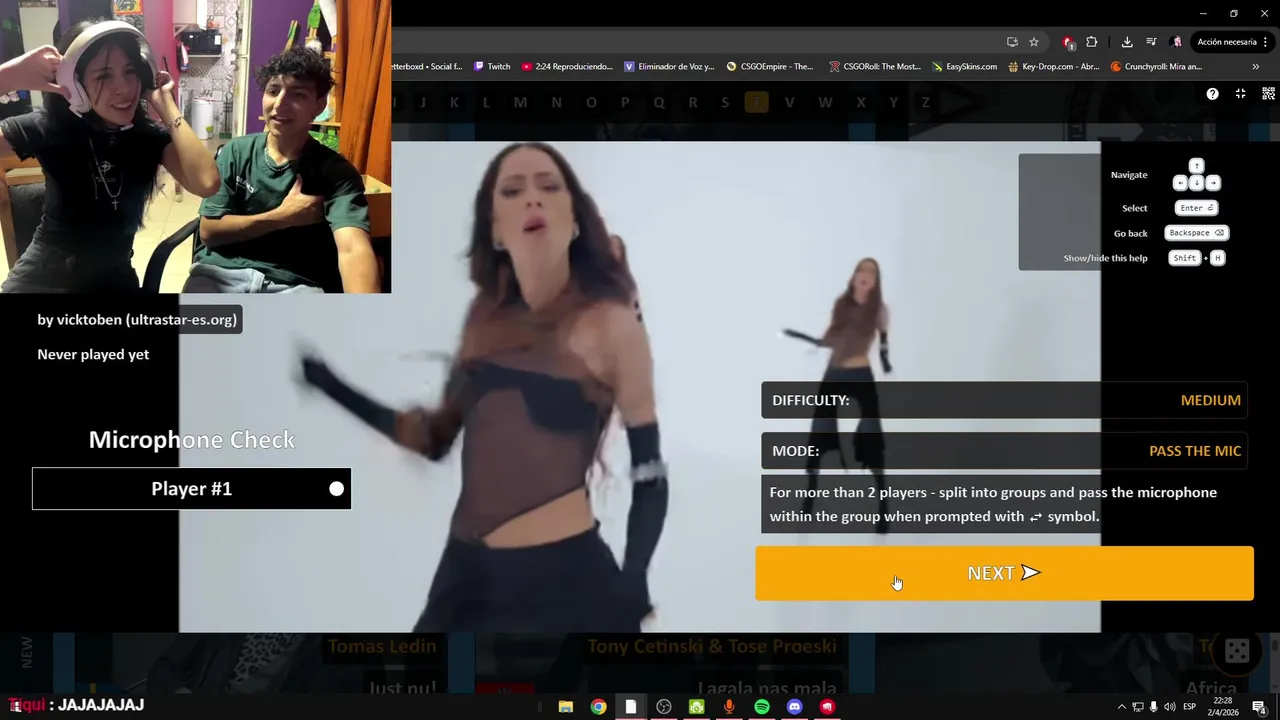
Task: Click the orange NEXT button
Action: pyautogui.click(x=1004, y=573)
